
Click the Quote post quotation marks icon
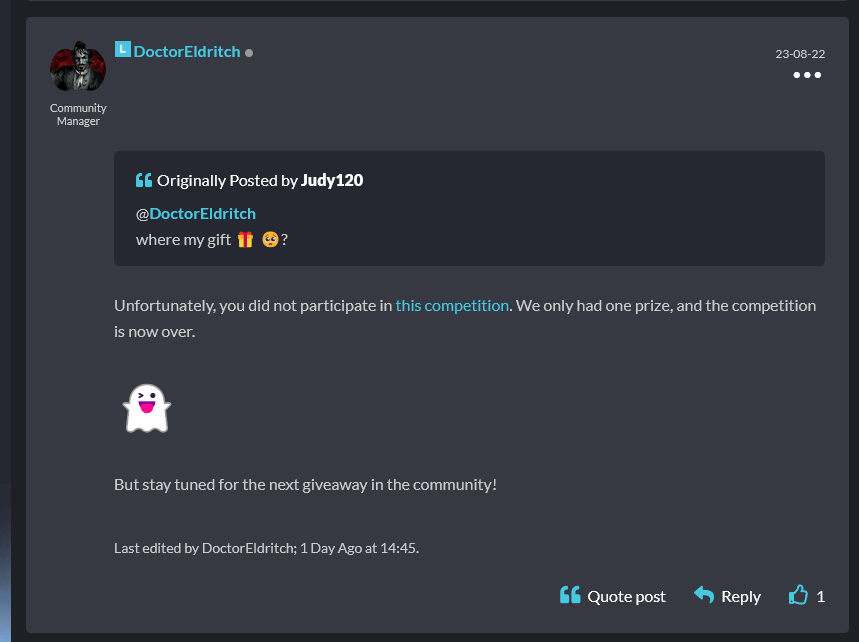pyautogui.click(x=569, y=595)
